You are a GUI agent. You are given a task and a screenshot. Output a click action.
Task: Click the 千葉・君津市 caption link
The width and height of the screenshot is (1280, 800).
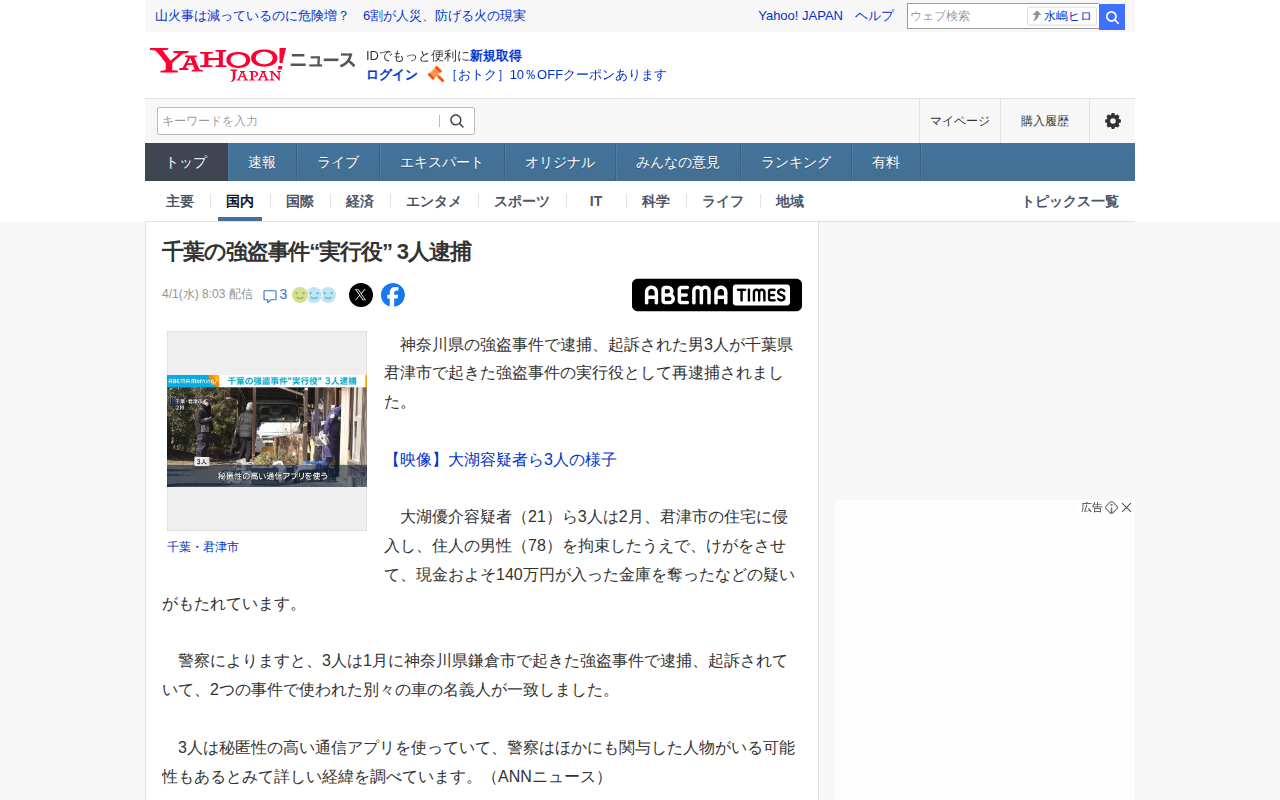203,547
